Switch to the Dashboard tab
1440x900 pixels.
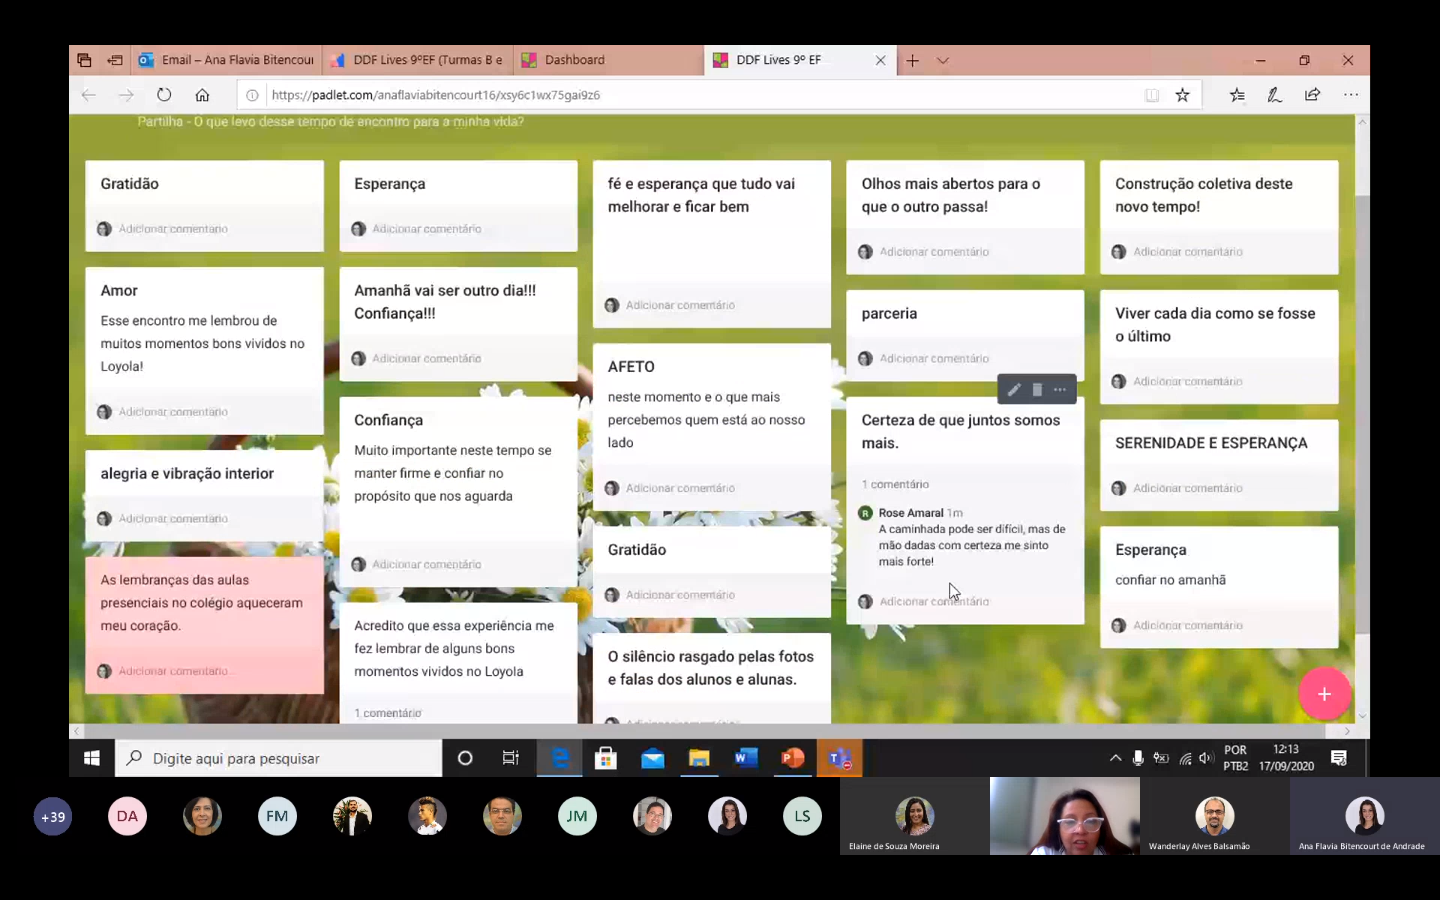(574, 60)
